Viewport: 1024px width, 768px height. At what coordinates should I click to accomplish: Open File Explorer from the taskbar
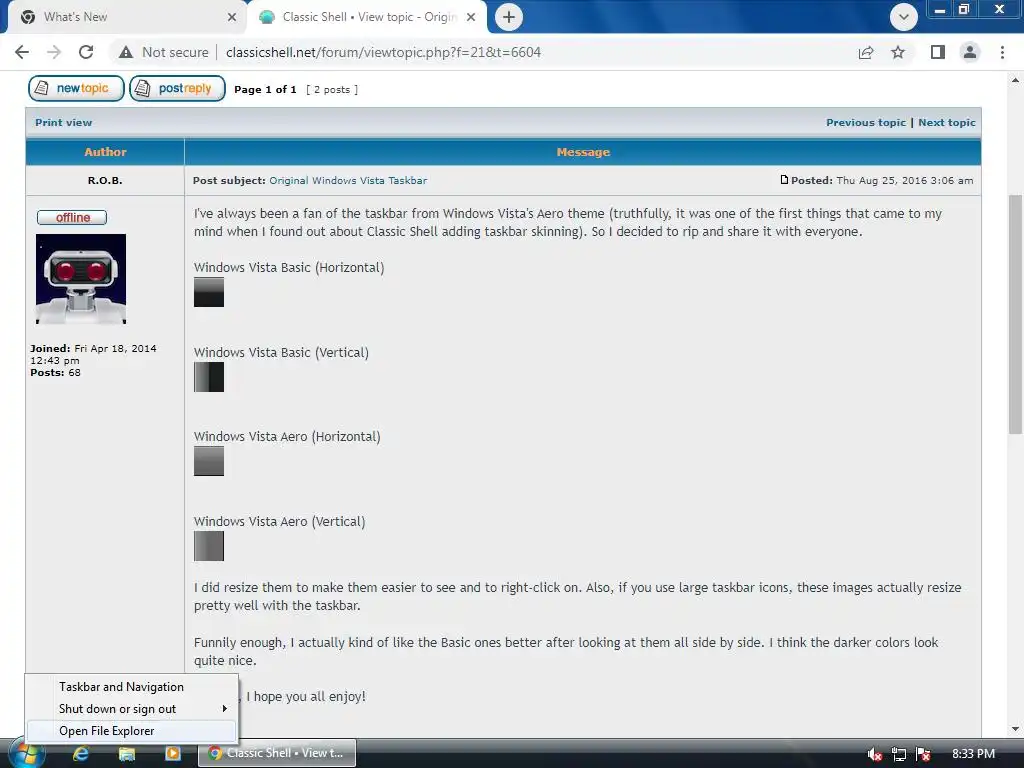point(126,754)
